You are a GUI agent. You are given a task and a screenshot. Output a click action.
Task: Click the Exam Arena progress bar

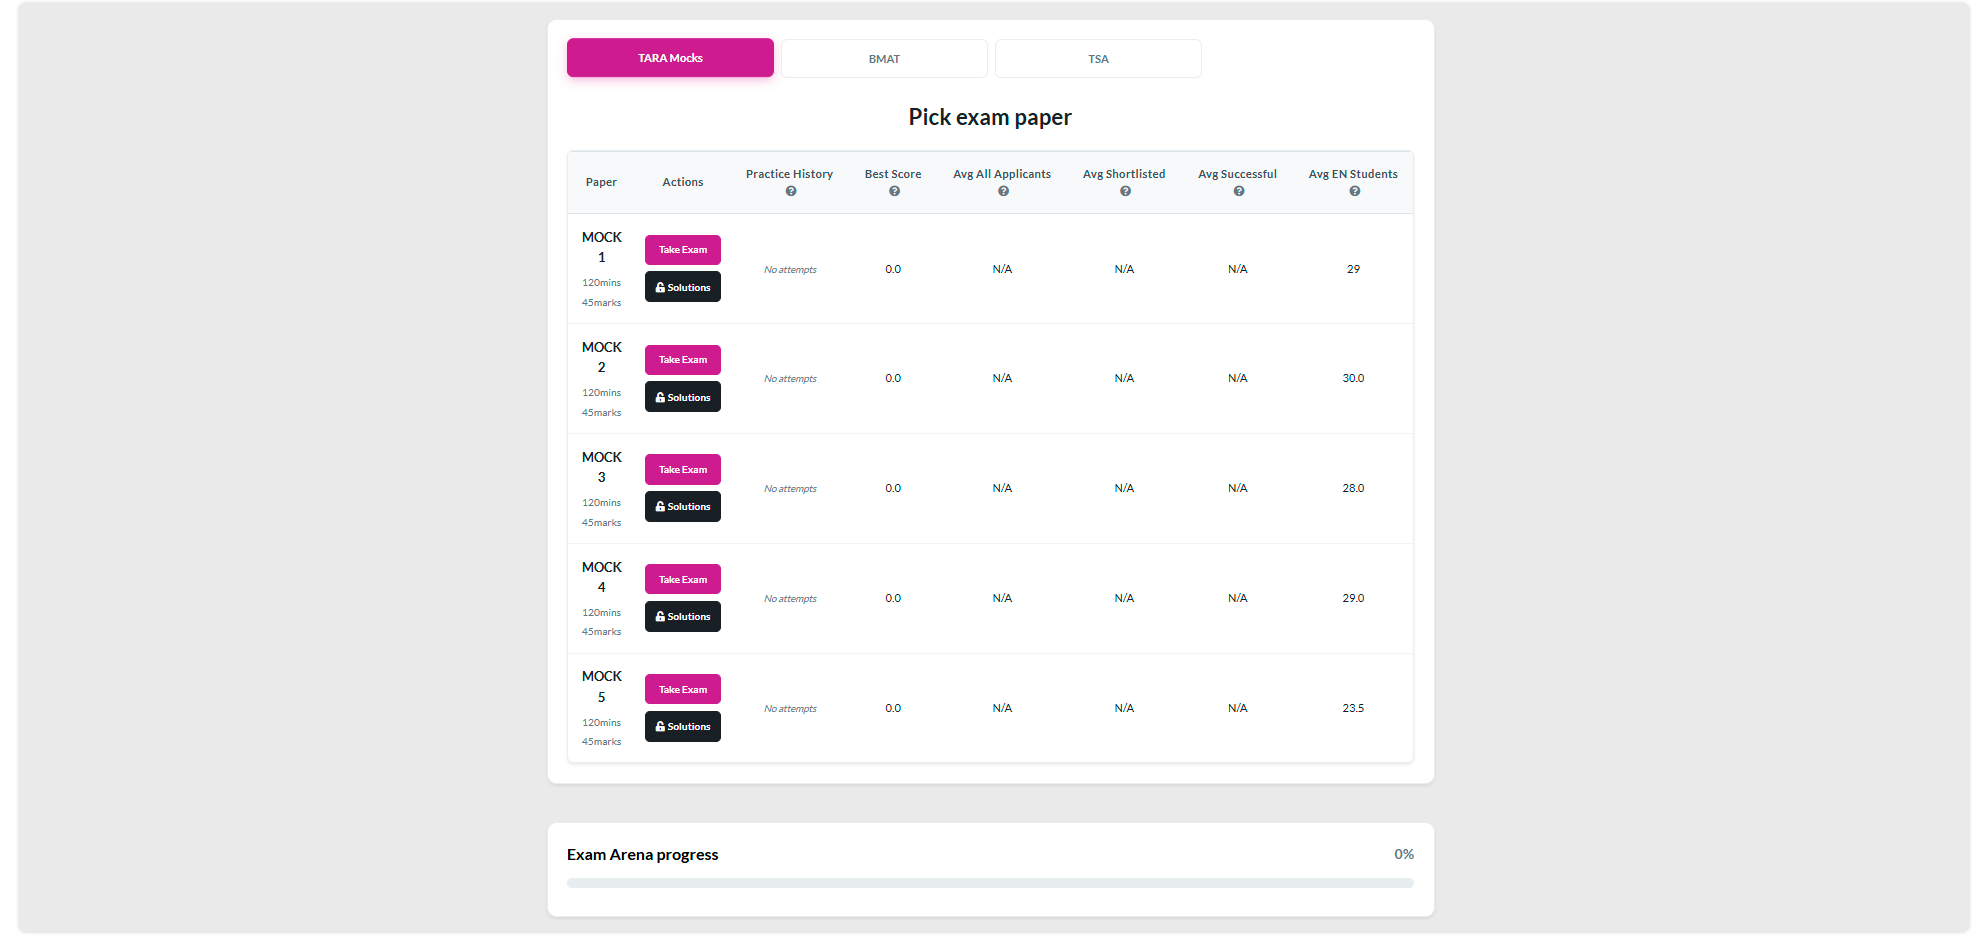pyautogui.click(x=990, y=883)
